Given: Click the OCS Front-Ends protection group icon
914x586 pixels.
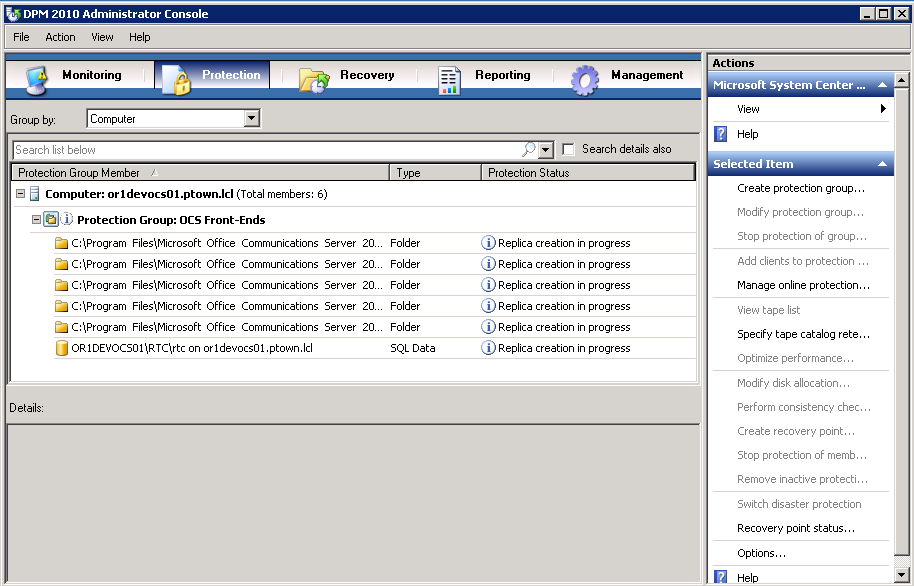Looking at the screenshot, I should coord(51,219).
